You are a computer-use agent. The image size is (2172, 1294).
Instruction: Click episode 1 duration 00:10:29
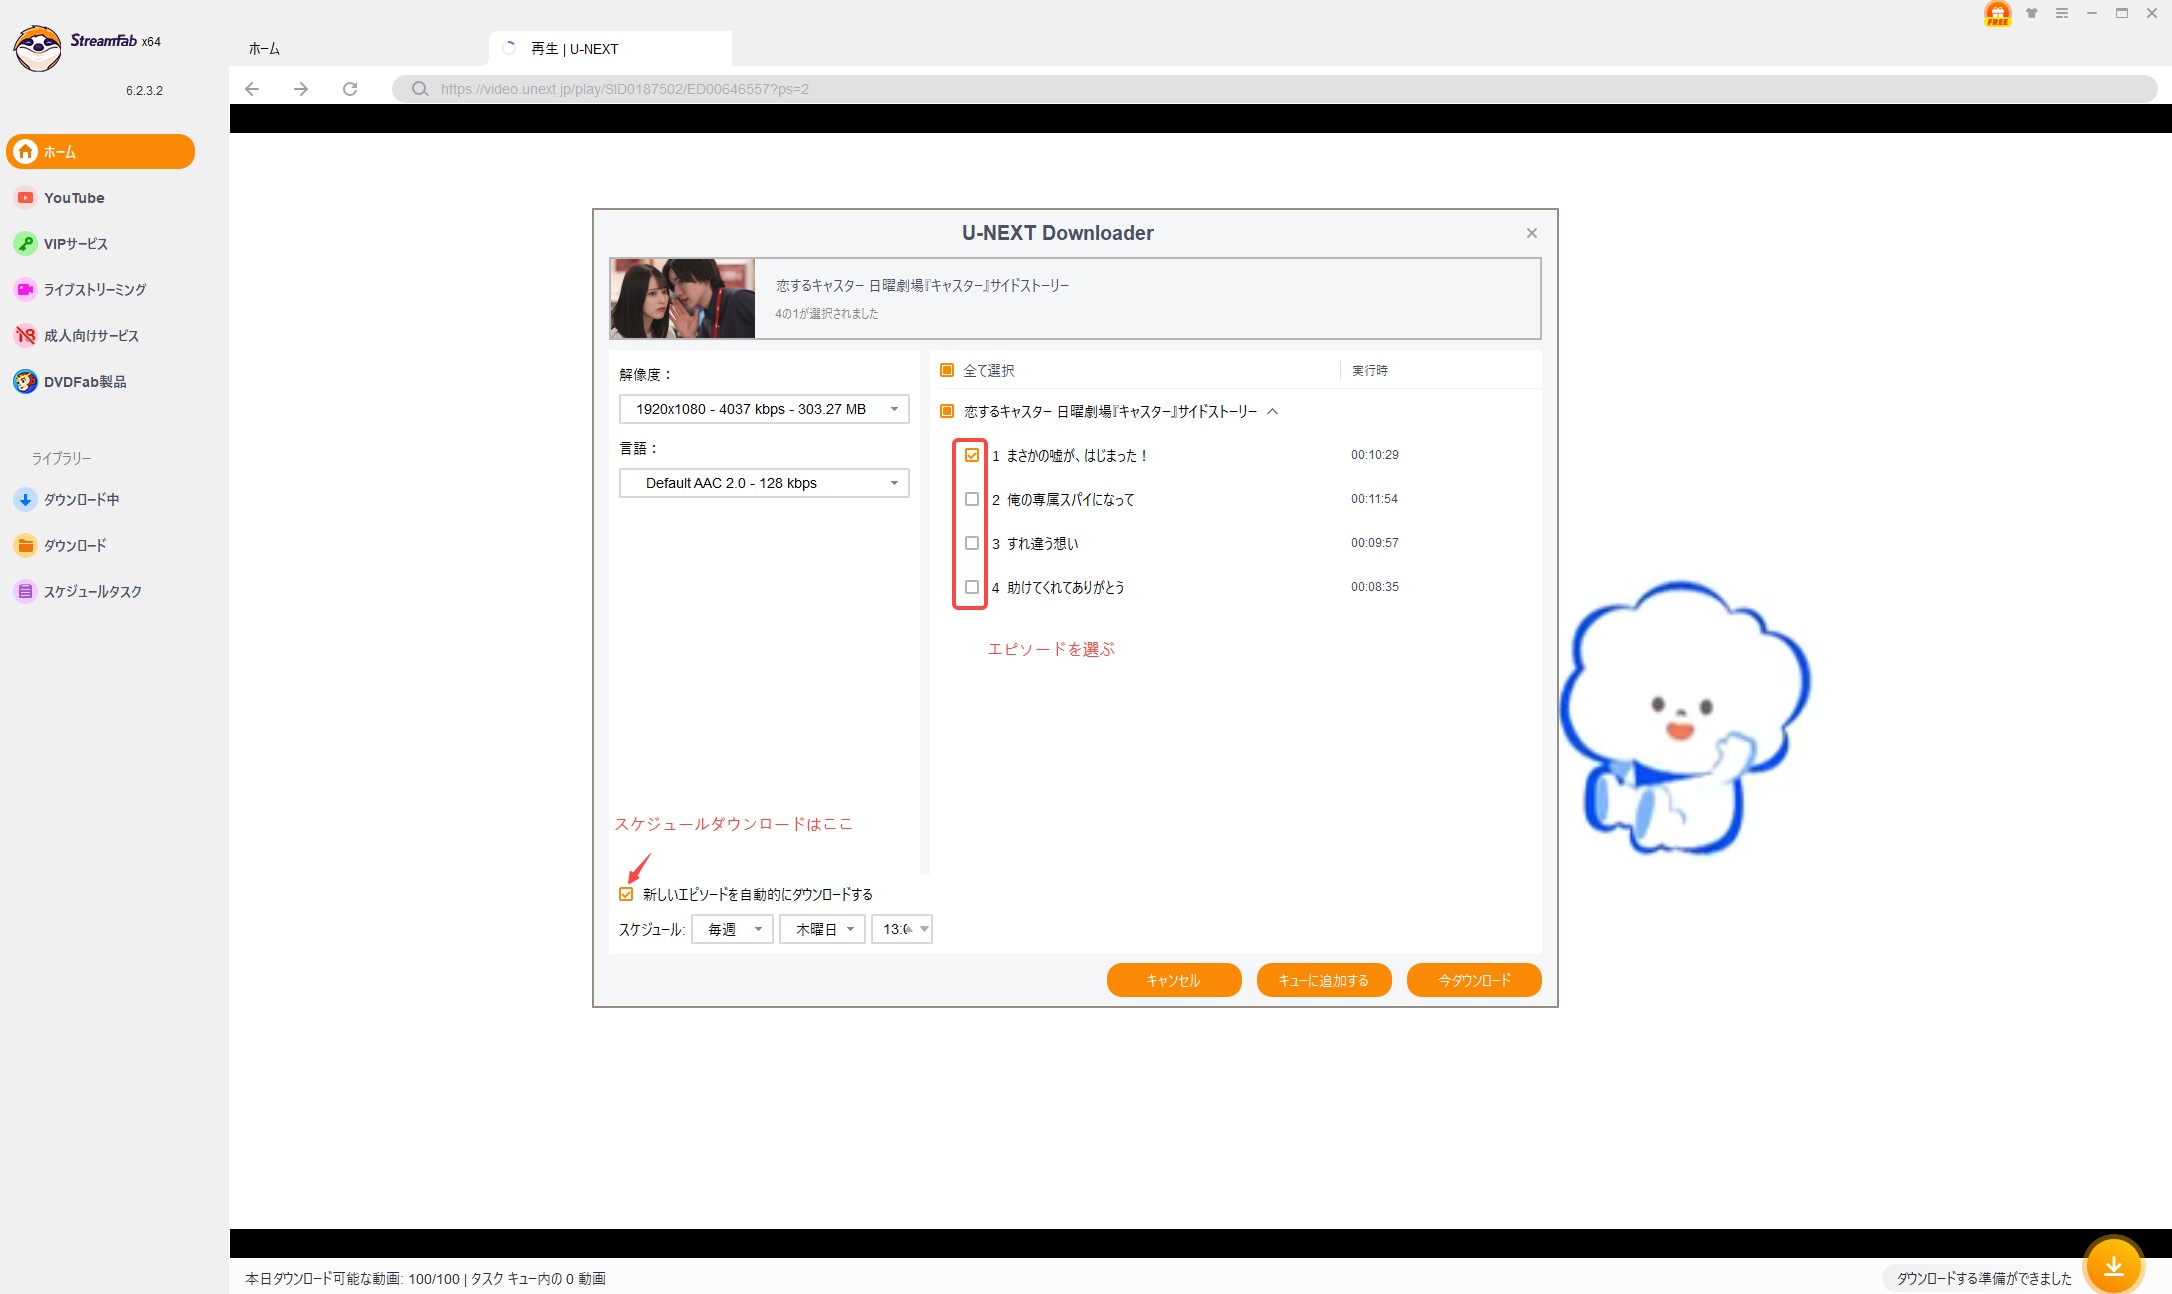coord(1375,455)
